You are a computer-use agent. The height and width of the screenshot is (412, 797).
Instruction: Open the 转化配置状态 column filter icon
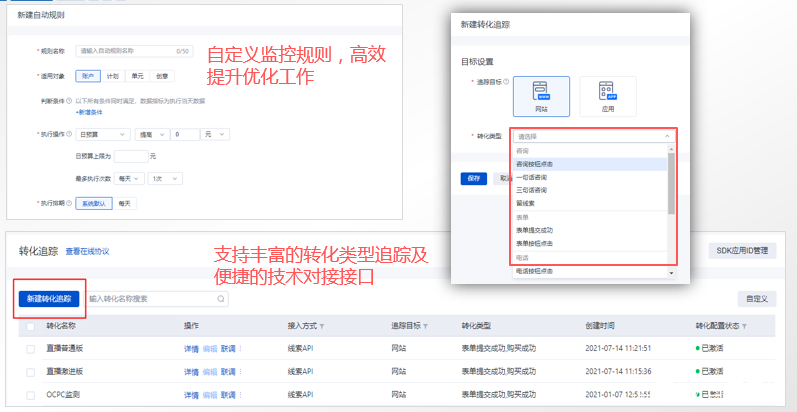coord(744,326)
